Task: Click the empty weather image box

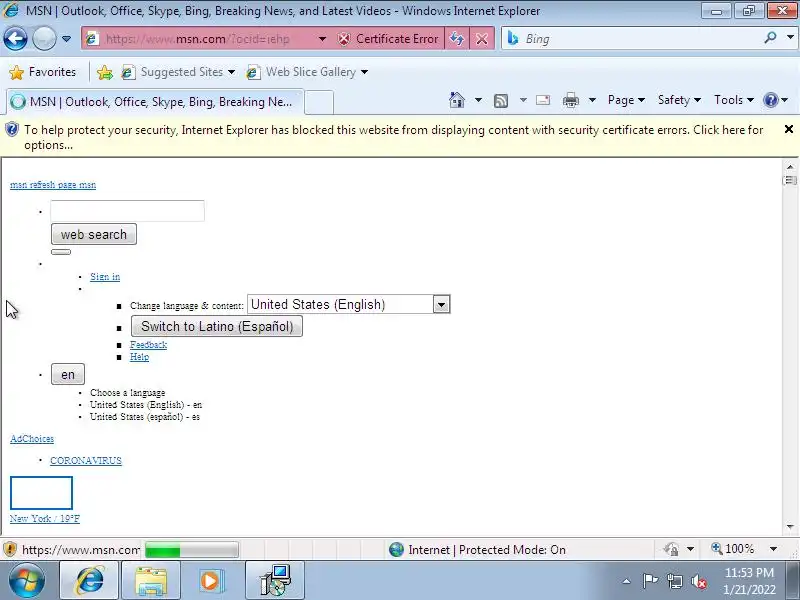Action: tap(41, 493)
